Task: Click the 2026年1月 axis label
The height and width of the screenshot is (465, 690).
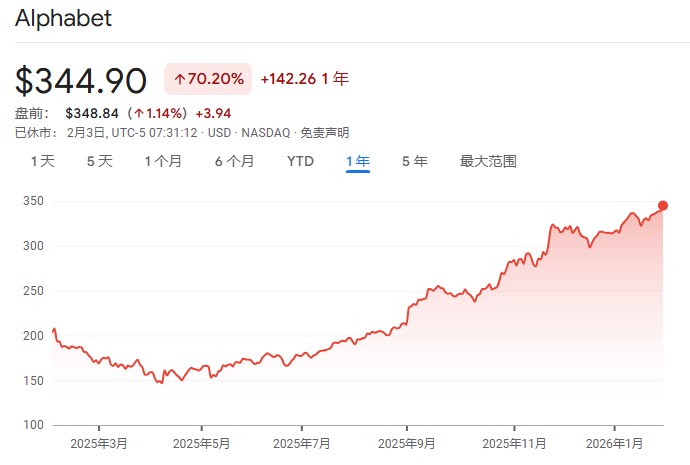Action: pyautogui.click(x=614, y=443)
